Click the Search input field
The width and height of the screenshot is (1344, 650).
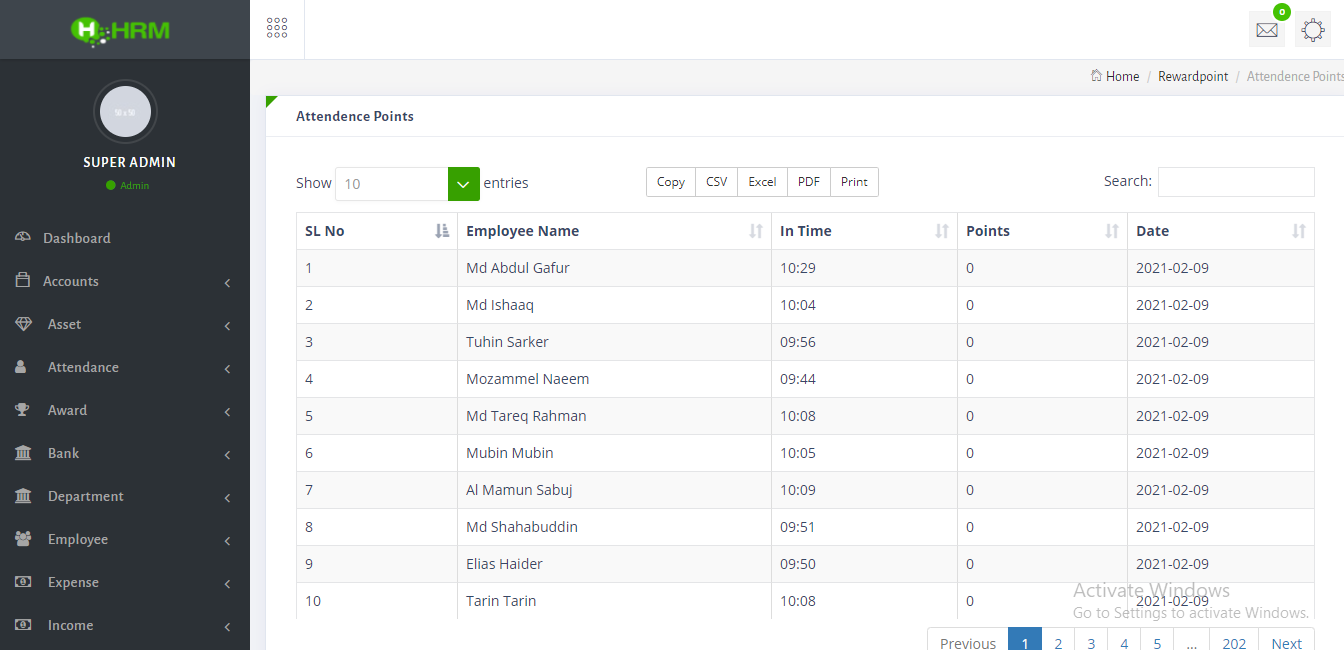[x=1235, y=182]
